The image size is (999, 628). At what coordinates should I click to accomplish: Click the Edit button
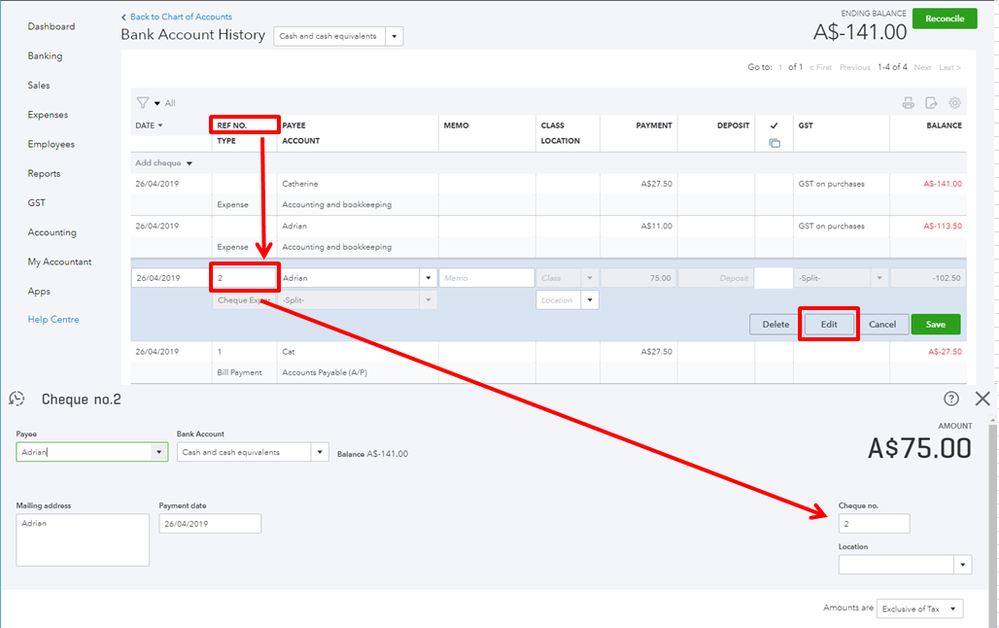(828, 324)
